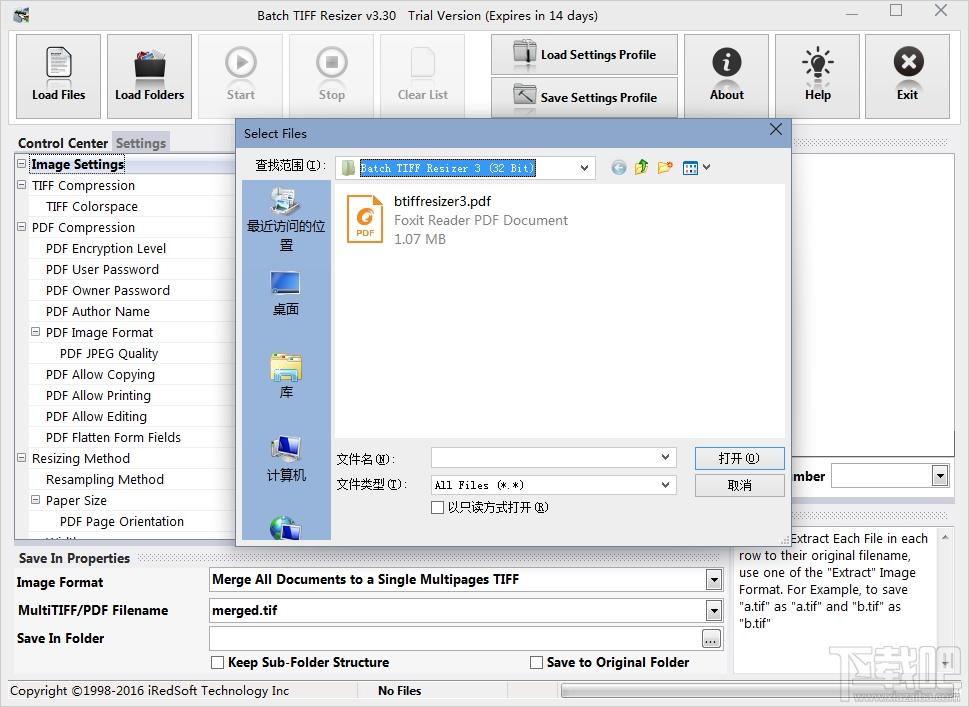This screenshot has height=707, width=969.
Task: Expand the file type All Files dropdown
Action: click(x=665, y=485)
